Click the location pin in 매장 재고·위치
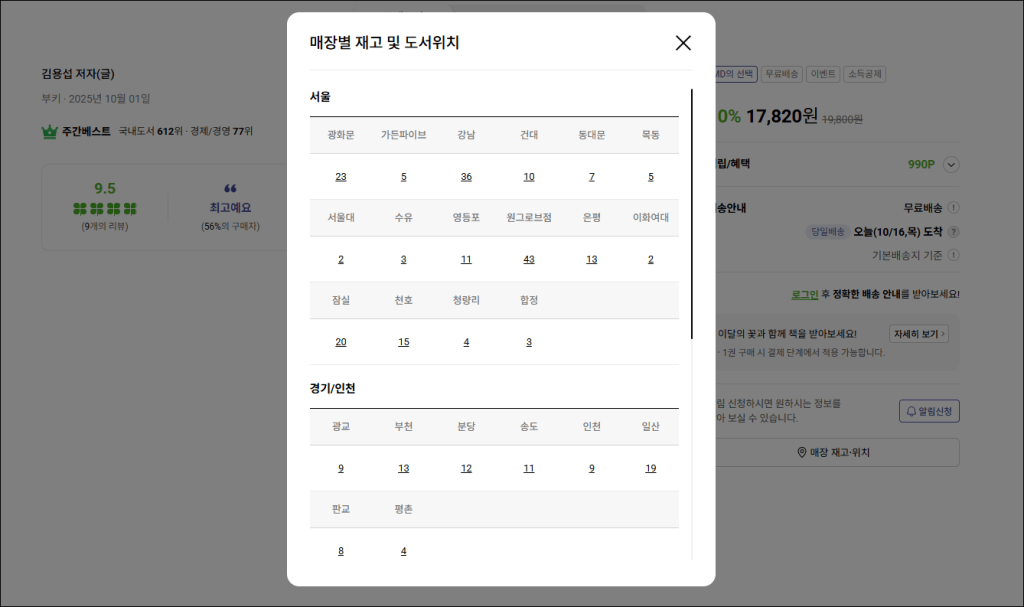The image size is (1024, 607). [801, 452]
